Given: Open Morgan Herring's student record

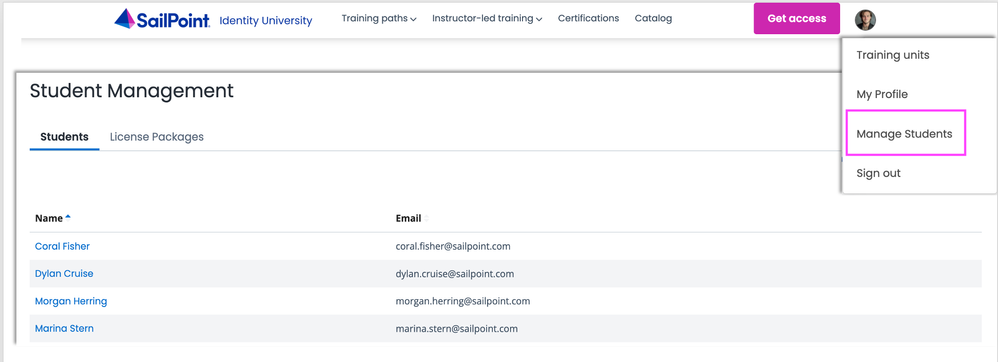Looking at the screenshot, I should tap(71, 301).
